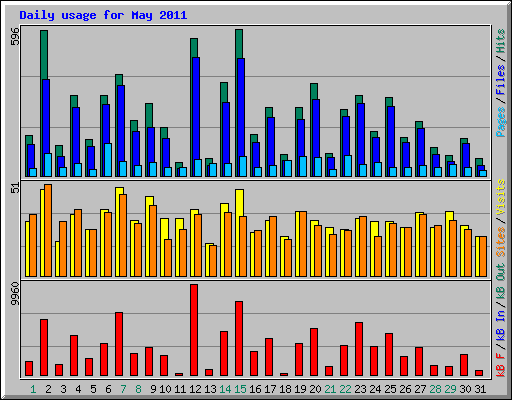Select day 24 label on the x-axis

(375, 389)
